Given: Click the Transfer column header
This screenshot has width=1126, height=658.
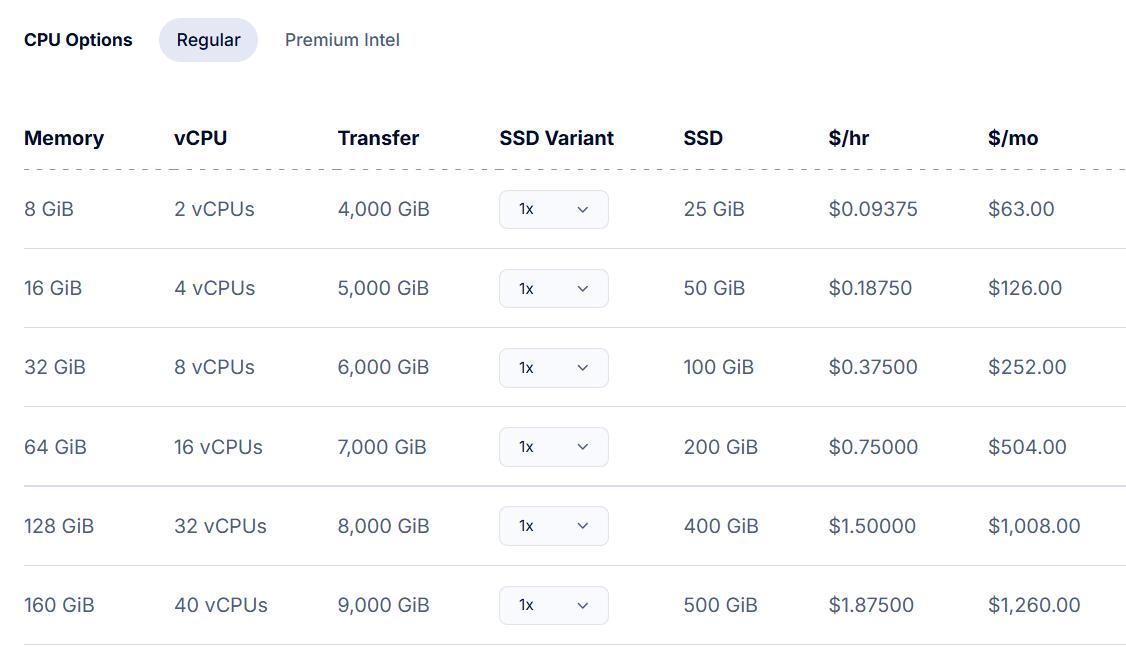Looking at the screenshot, I should click(x=378, y=138).
